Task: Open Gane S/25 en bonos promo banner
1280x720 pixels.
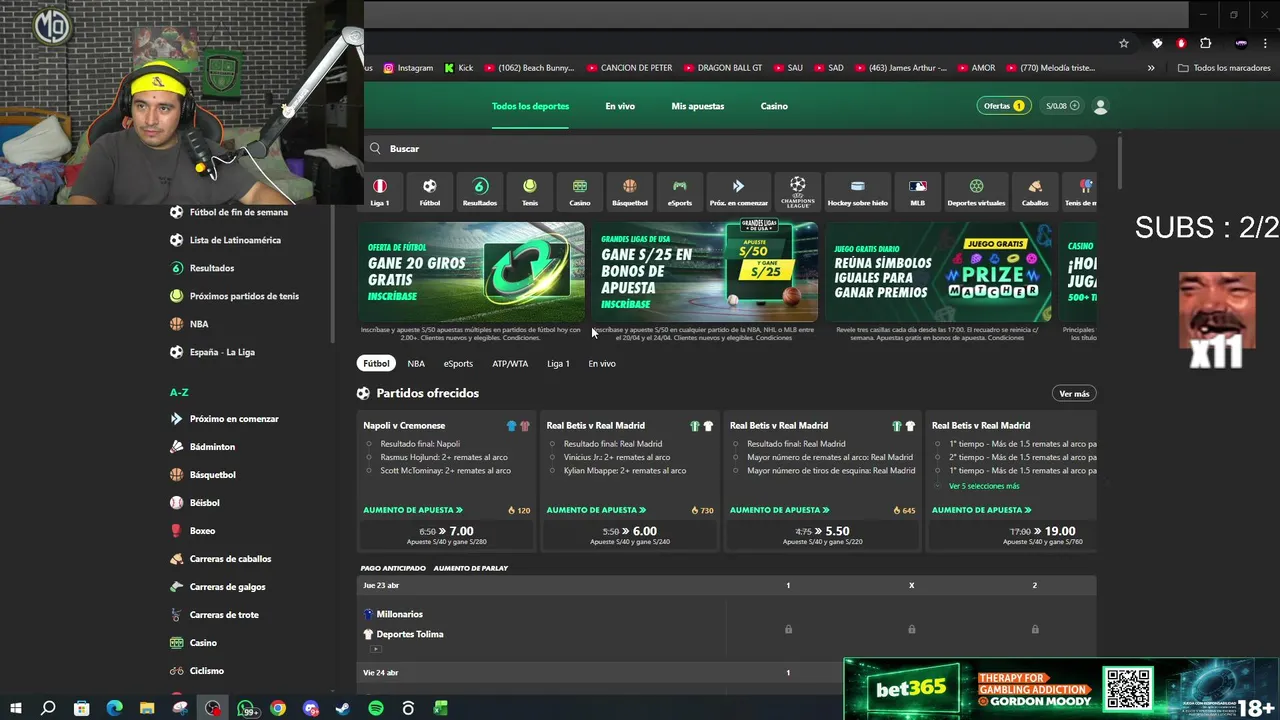Action: tap(704, 271)
